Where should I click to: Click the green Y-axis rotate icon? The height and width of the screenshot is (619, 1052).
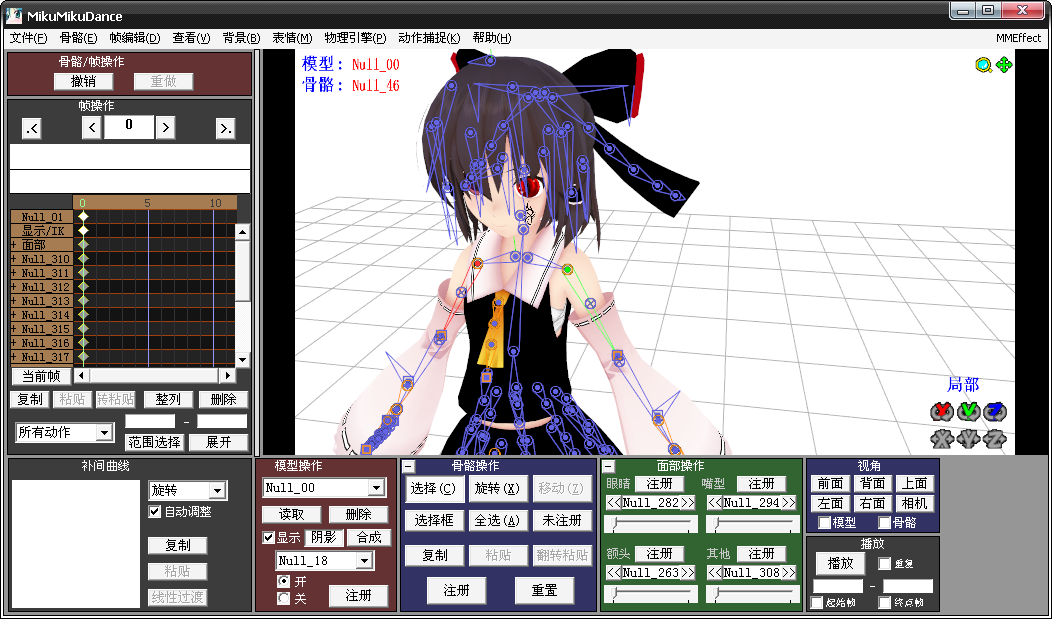pos(969,411)
